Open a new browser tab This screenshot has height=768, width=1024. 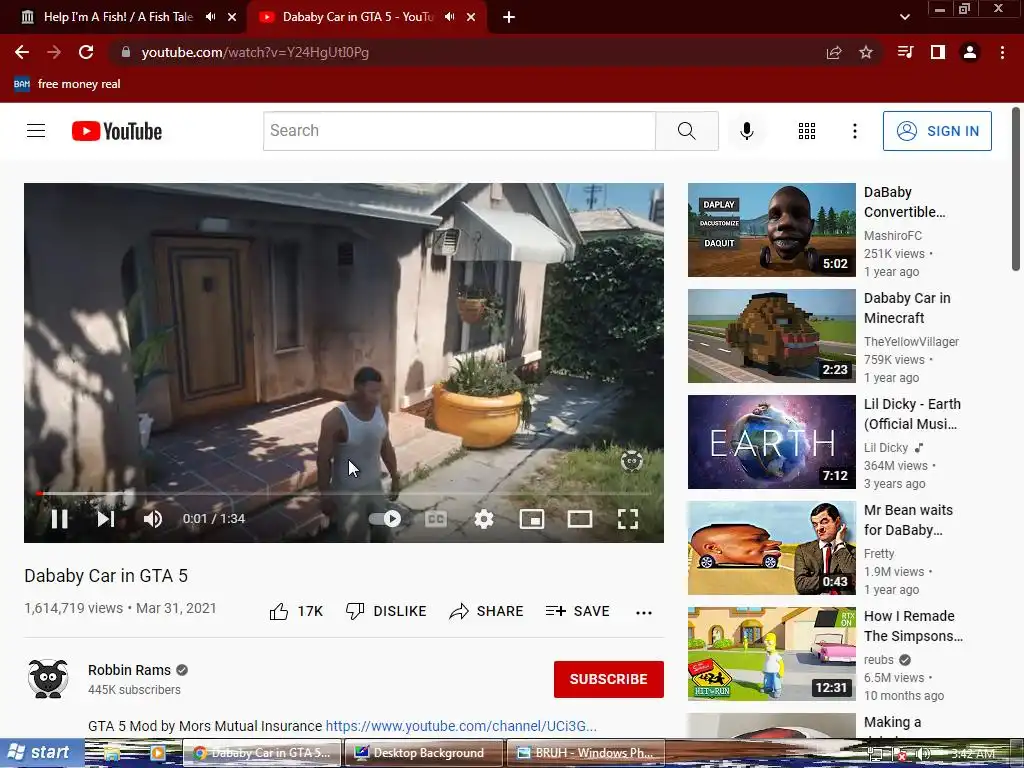(509, 17)
